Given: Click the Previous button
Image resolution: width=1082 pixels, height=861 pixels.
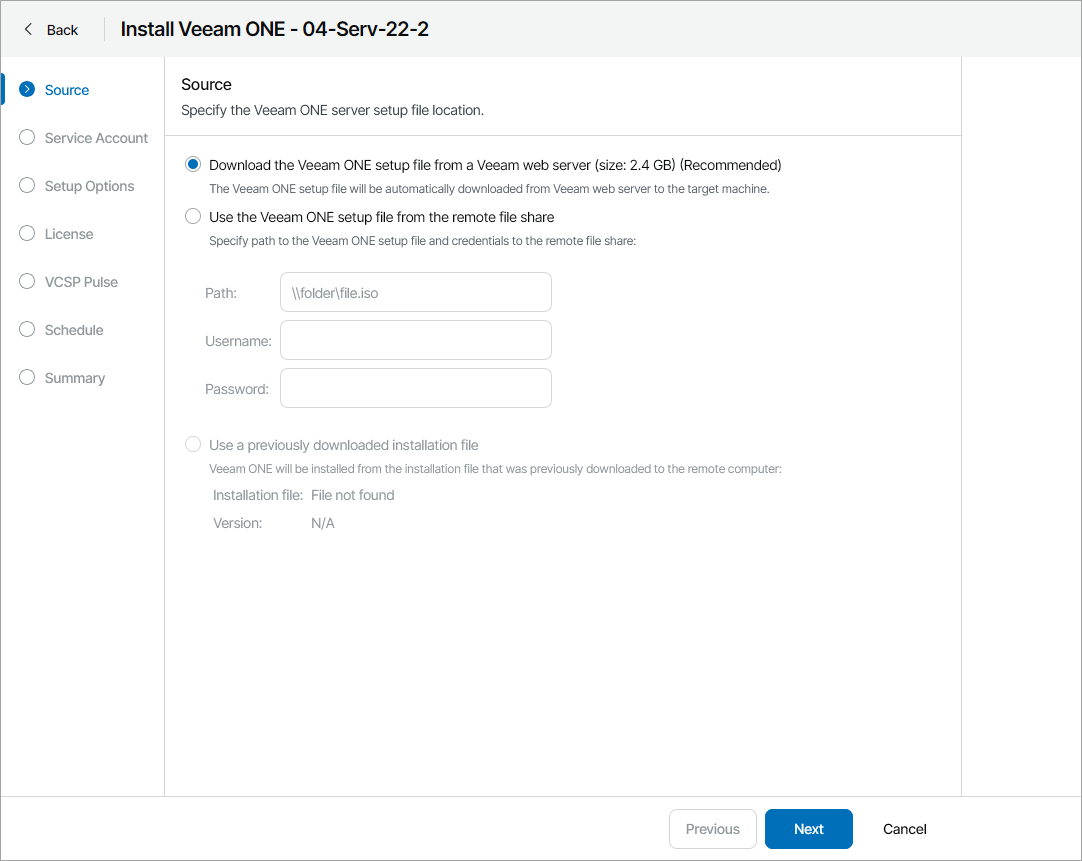Looking at the screenshot, I should [712, 829].
